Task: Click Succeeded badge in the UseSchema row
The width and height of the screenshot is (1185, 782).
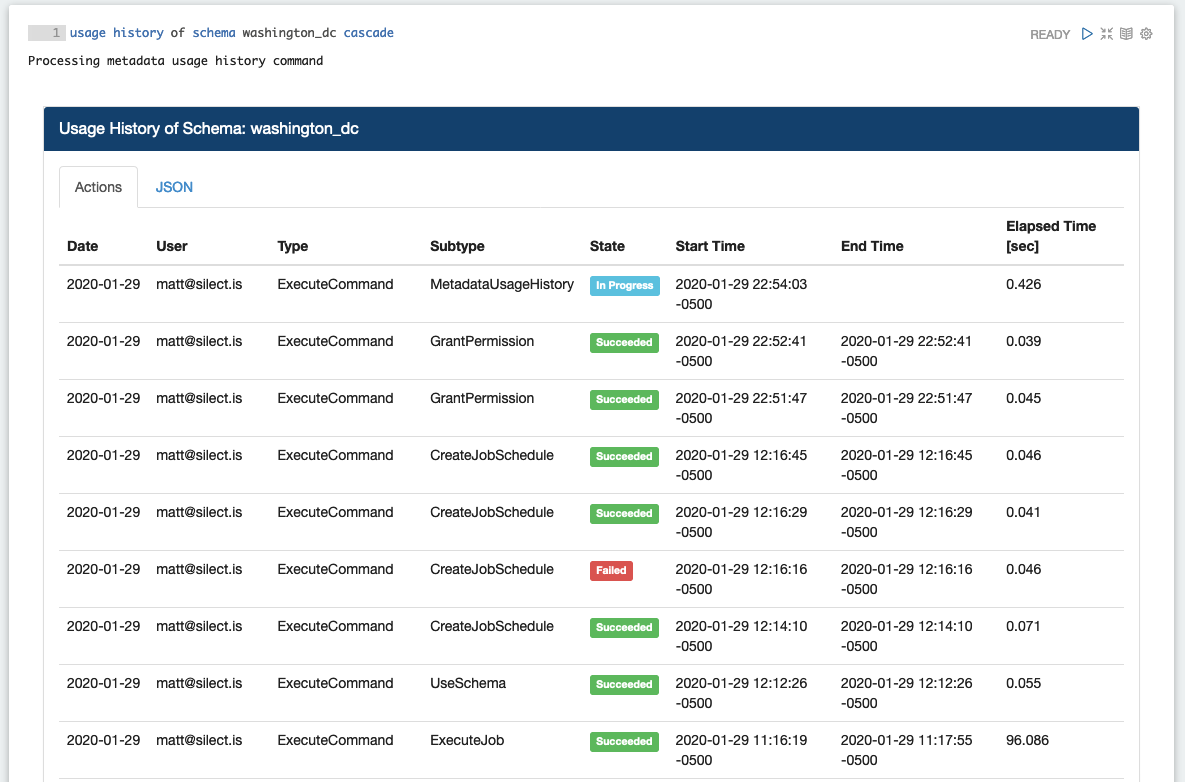Action: click(x=624, y=685)
